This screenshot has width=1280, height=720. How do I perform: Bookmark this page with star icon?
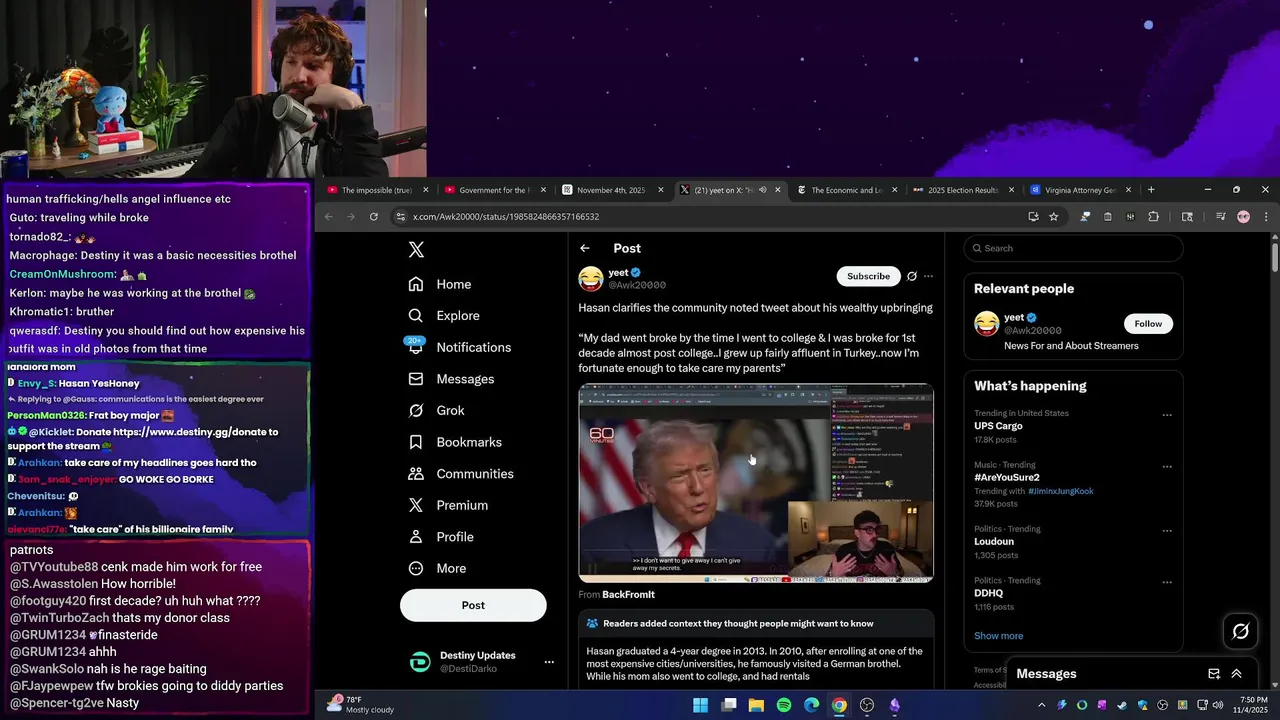click(1053, 216)
